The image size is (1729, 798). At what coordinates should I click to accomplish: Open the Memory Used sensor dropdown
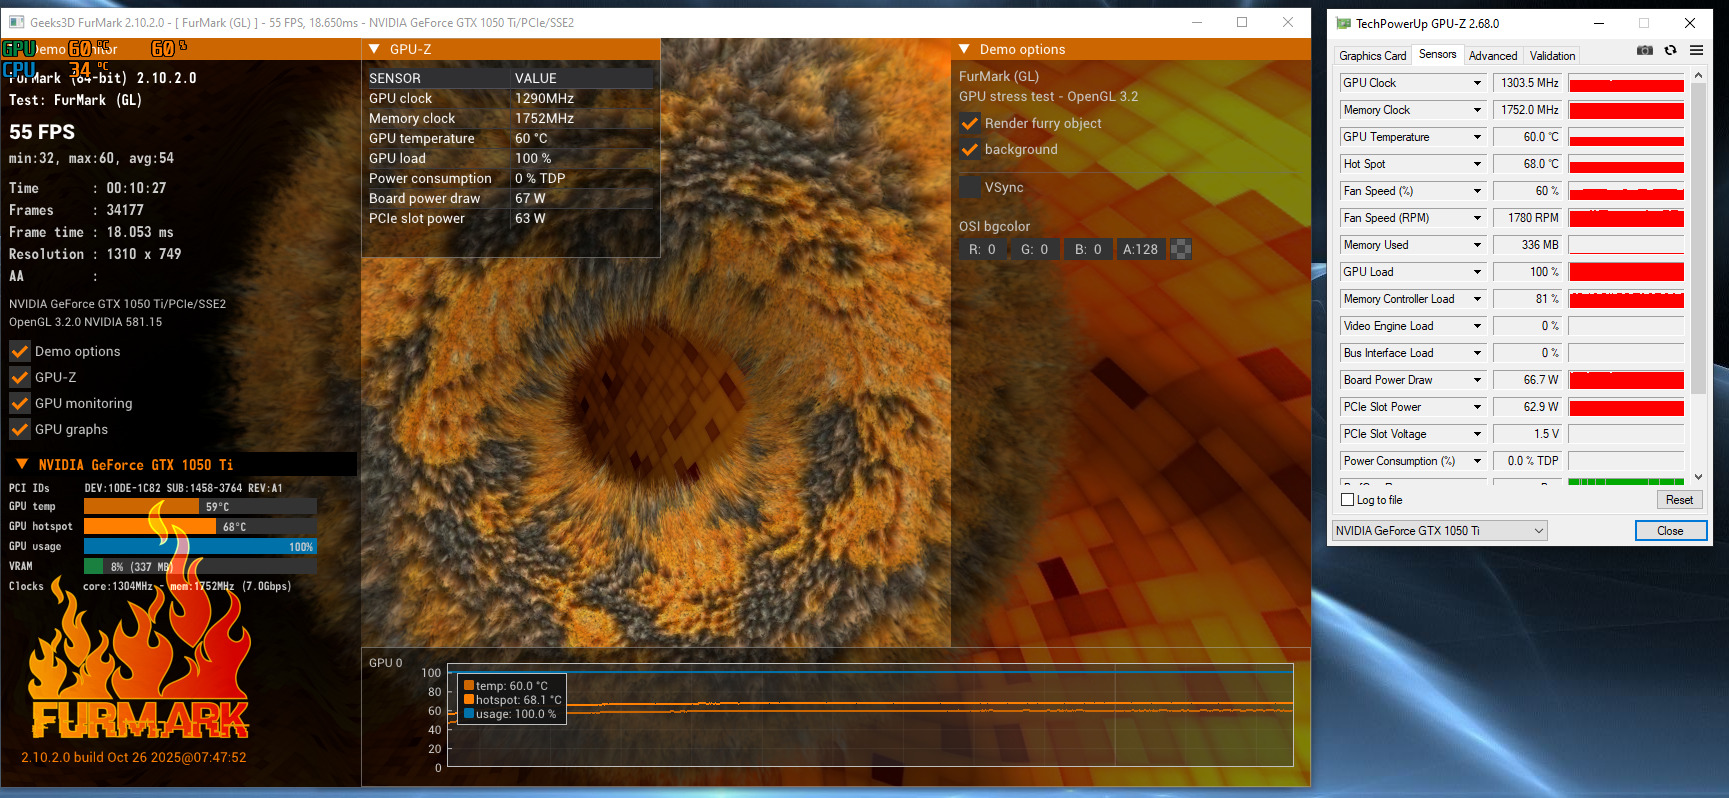point(1477,245)
